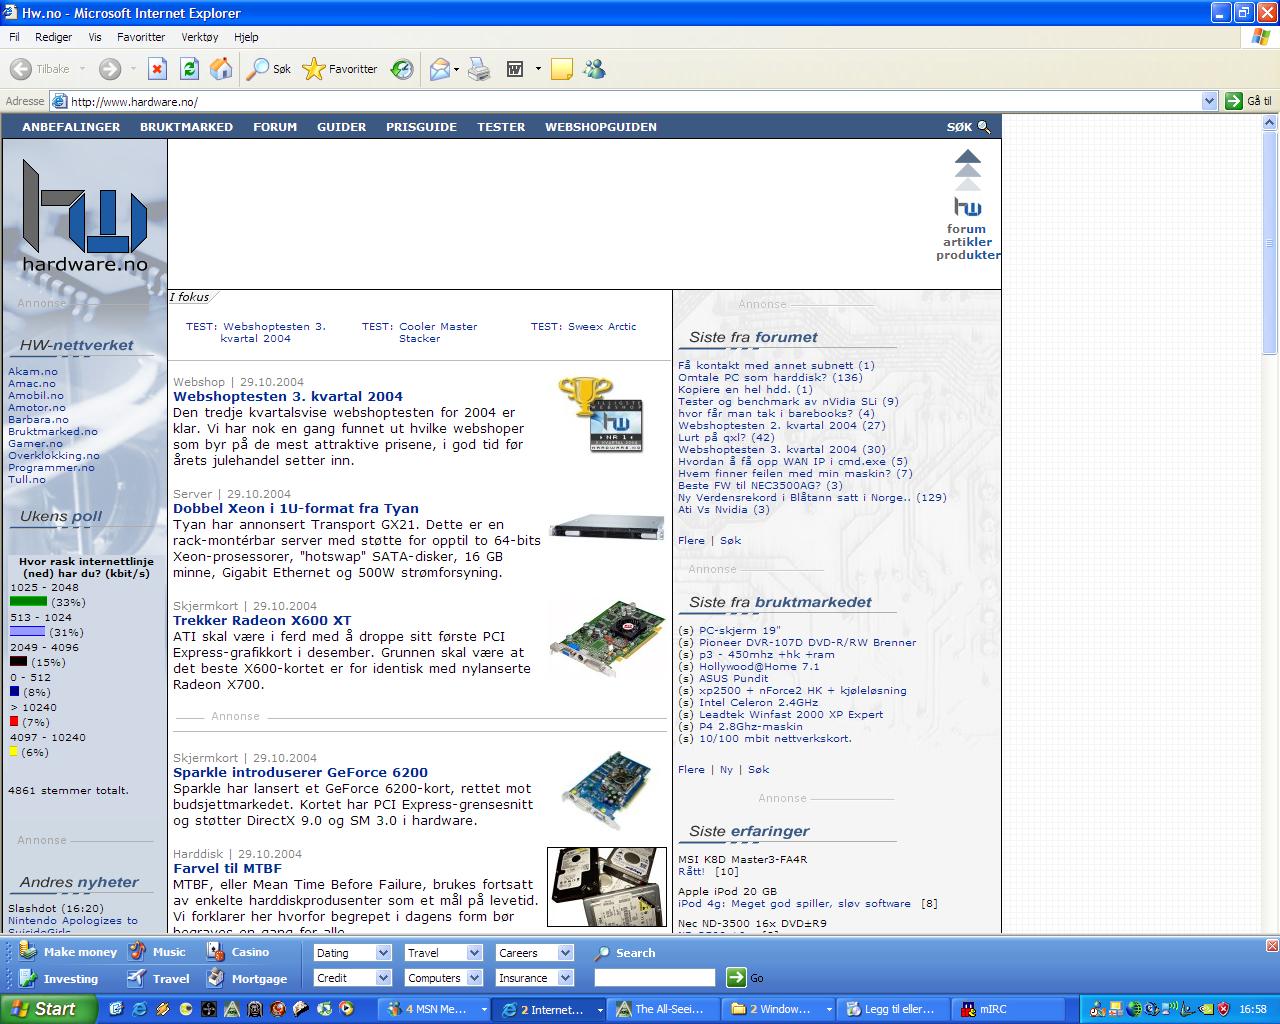This screenshot has height=1024, width=1280.
Task: Open the Mail button dropdown arrow
Action: click(x=456, y=69)
